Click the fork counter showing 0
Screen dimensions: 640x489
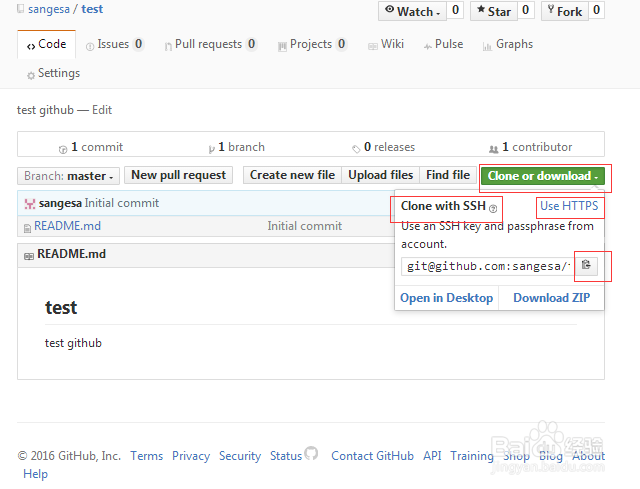[596, 11]
